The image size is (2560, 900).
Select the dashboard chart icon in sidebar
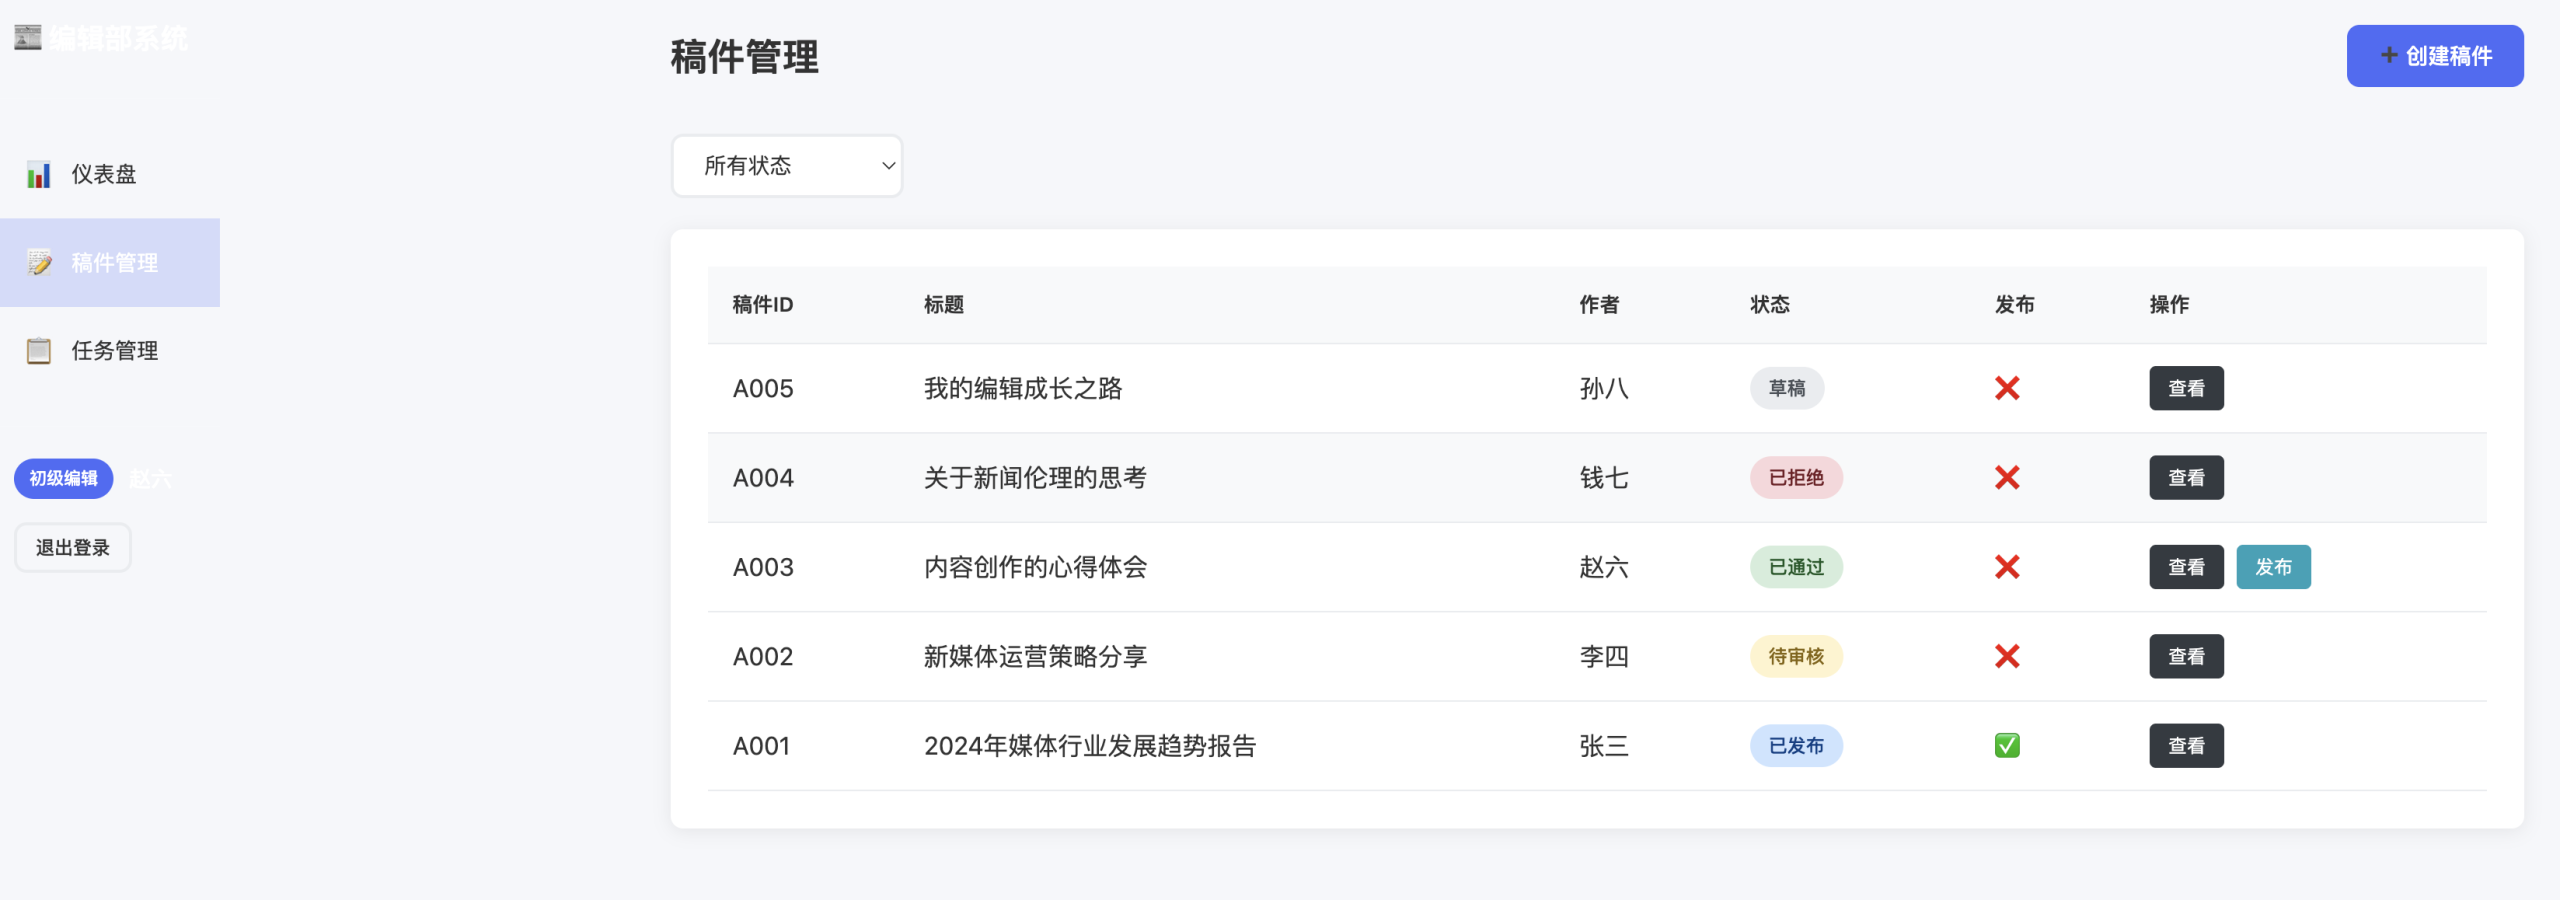pyautogui.click(x=38, y=175)
